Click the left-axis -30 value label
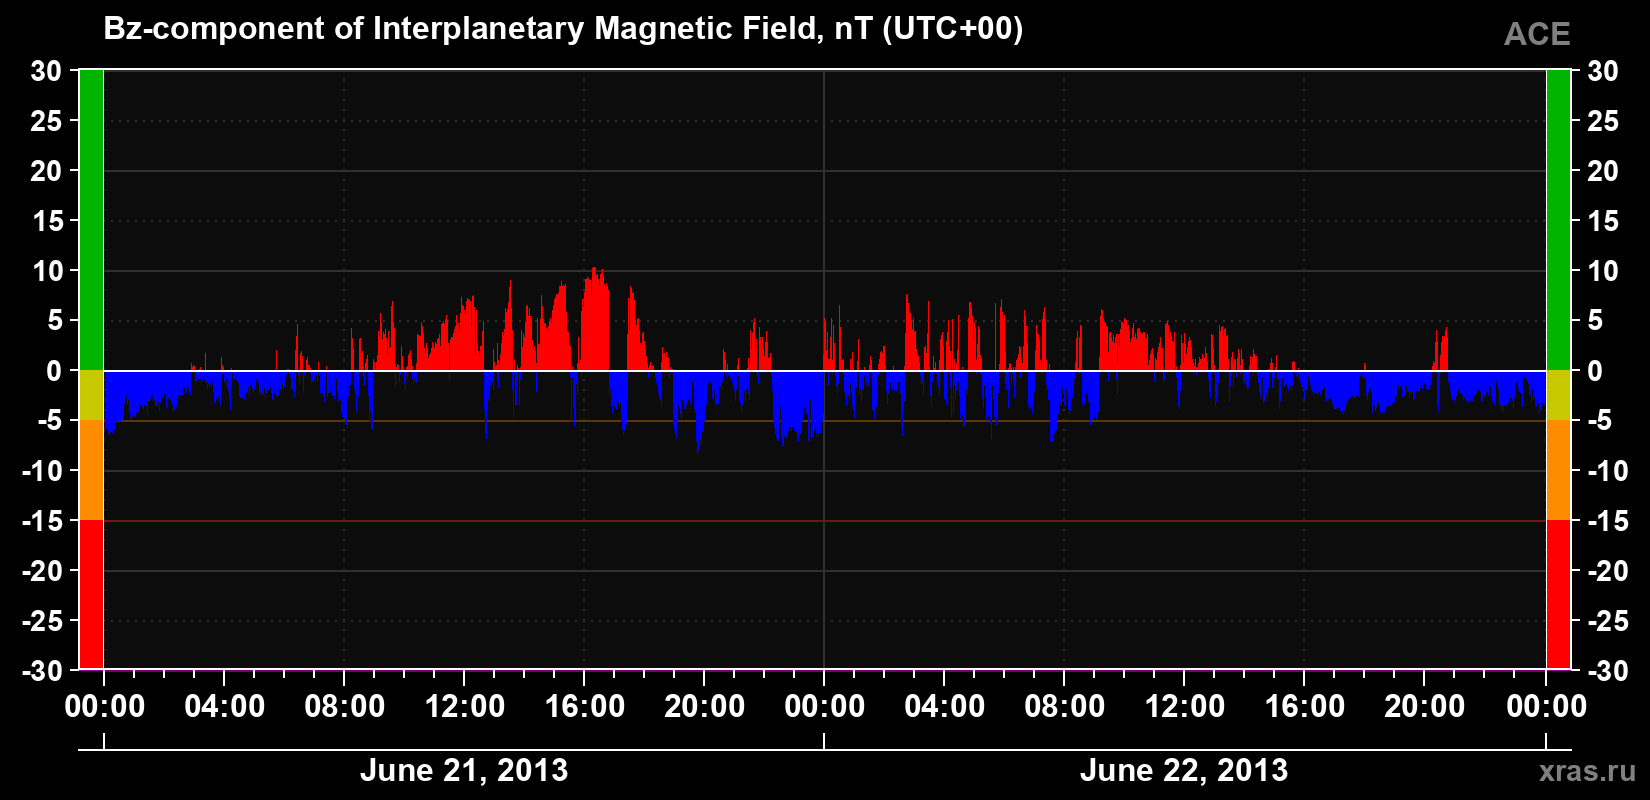Viewport: 1650px width, 800px height. click(x=42, y=671)
